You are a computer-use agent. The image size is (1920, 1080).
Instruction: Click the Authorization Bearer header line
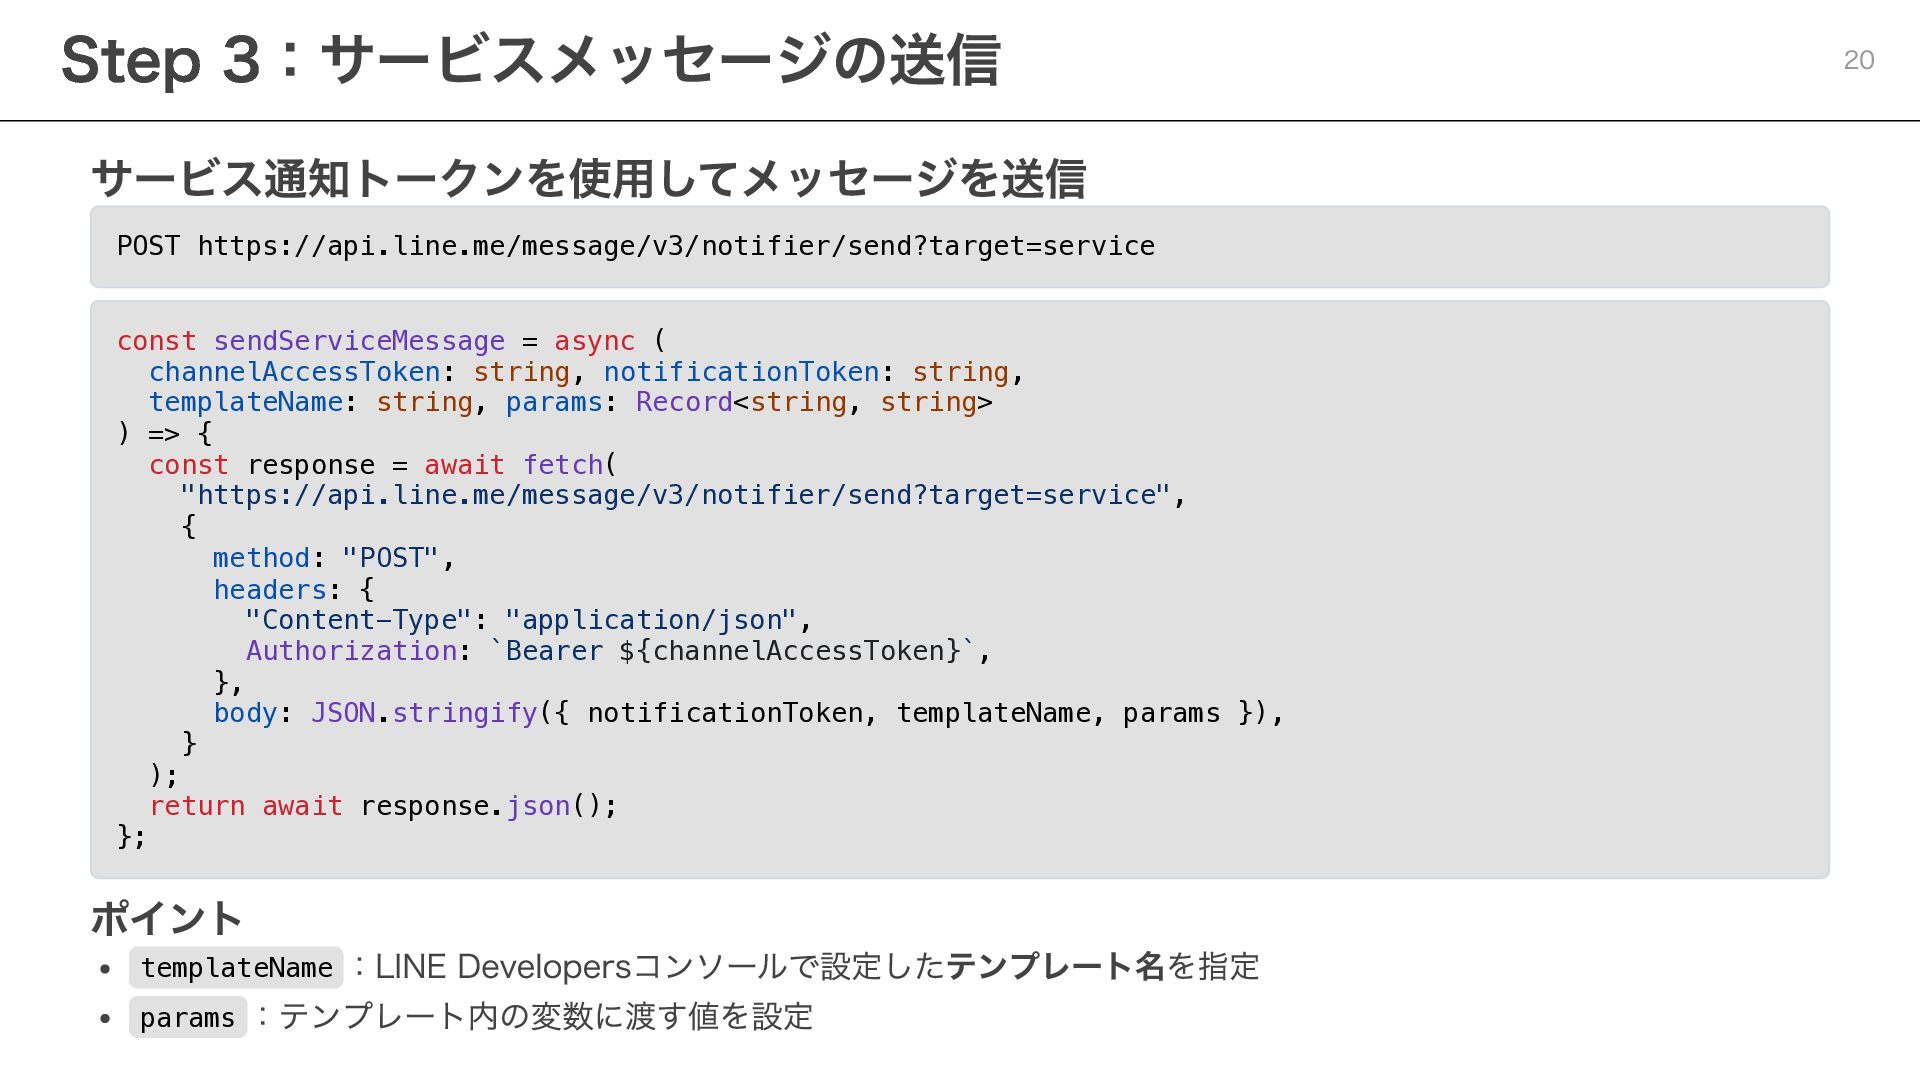pyautogui.click(x=617, y=651)
